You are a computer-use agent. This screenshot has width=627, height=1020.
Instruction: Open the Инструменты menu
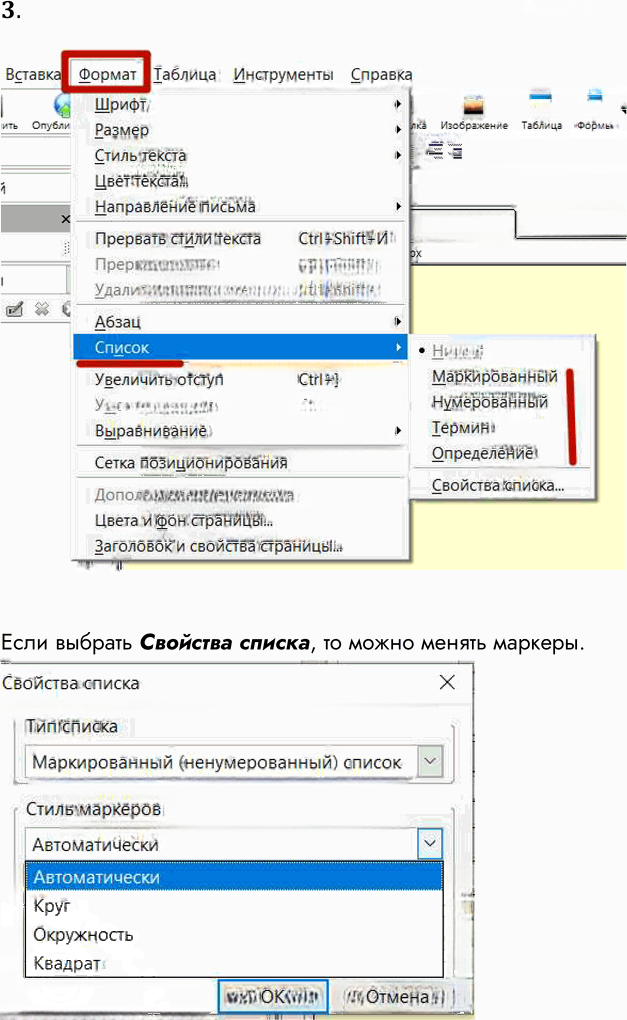click(283, 75)
